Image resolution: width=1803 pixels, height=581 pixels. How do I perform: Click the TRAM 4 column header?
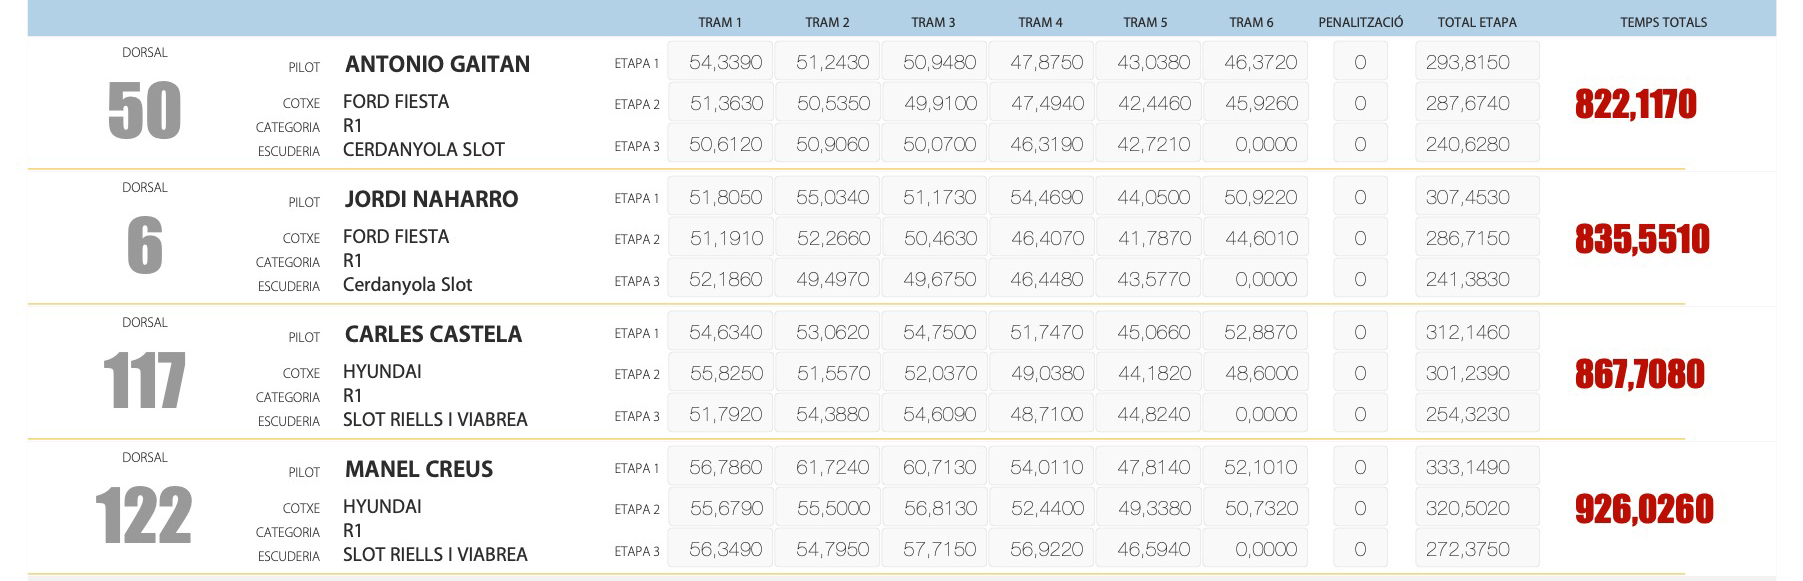[x=1040, y=22]
